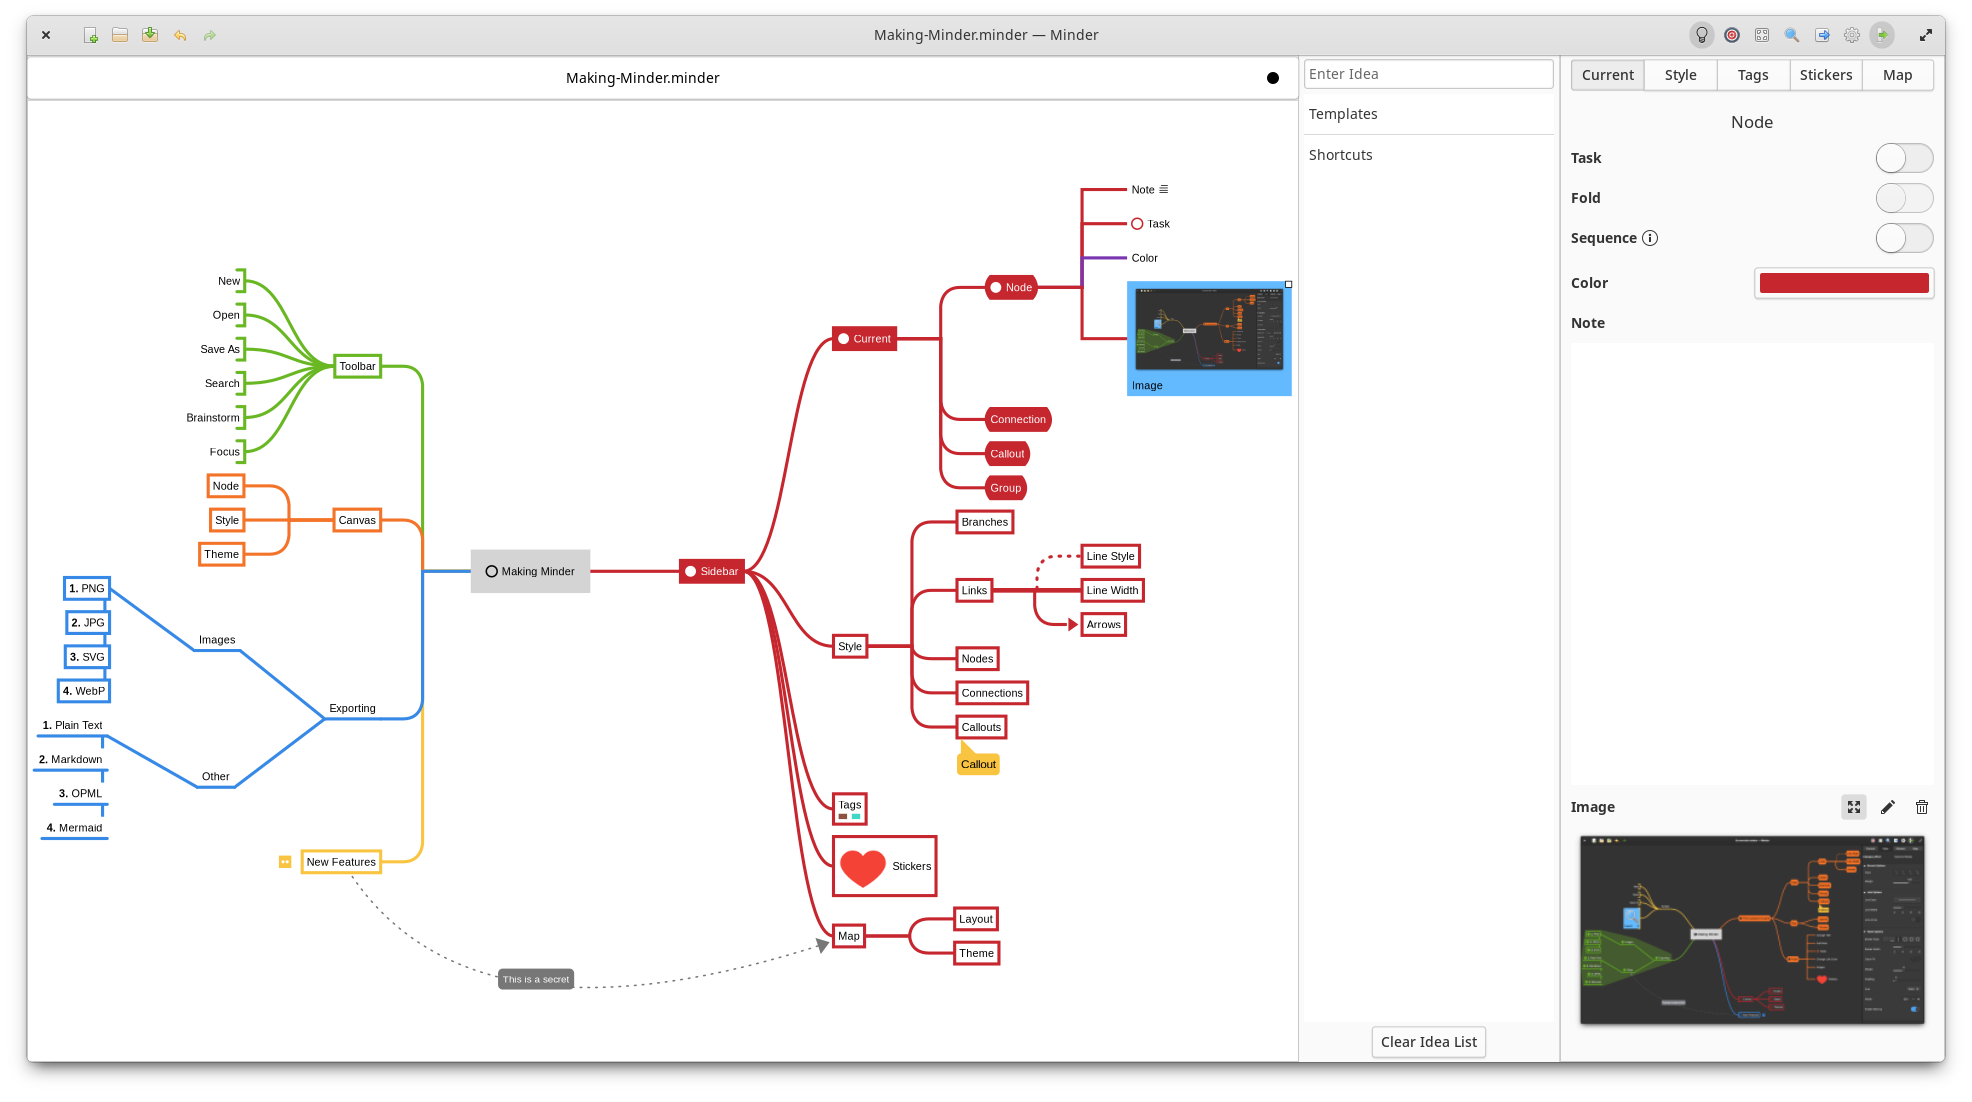Image resolution: width=1972 pixels, height=1102 pixels.
Task: Toggle the Brainstorm lightbulb icon
Action: [x=1701, y=35]
